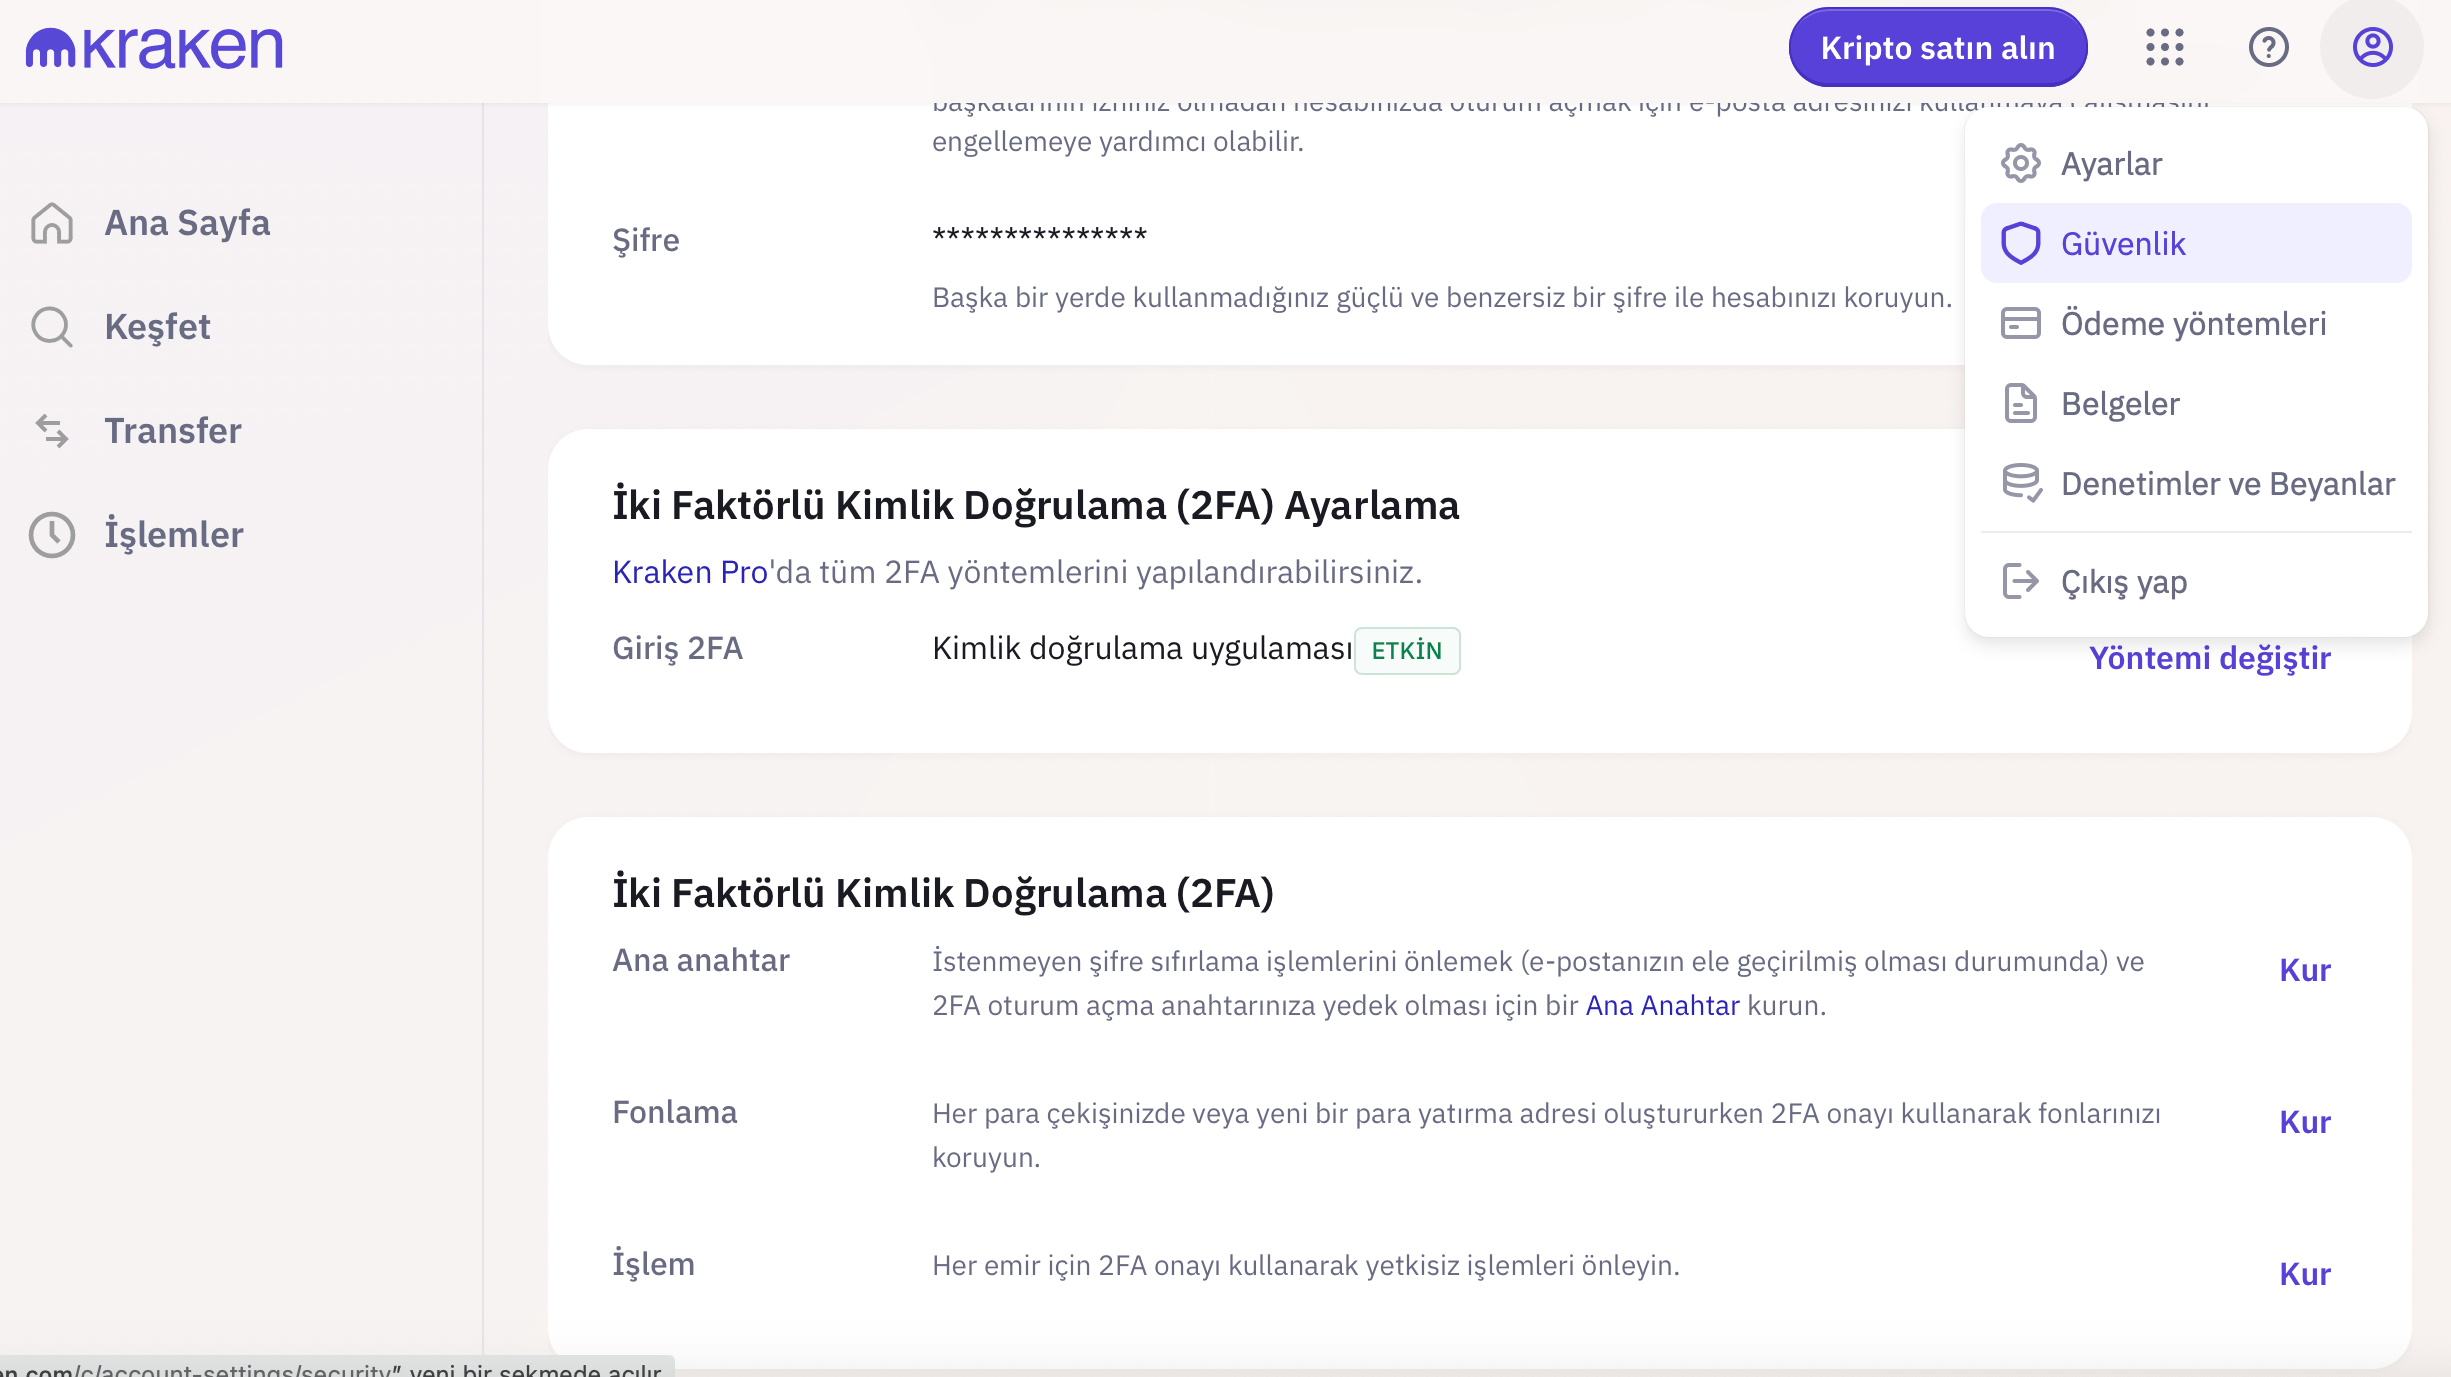Click the Transfer arrows icon
Viewport: 2451px width, 1377px height.
point(52,431)
